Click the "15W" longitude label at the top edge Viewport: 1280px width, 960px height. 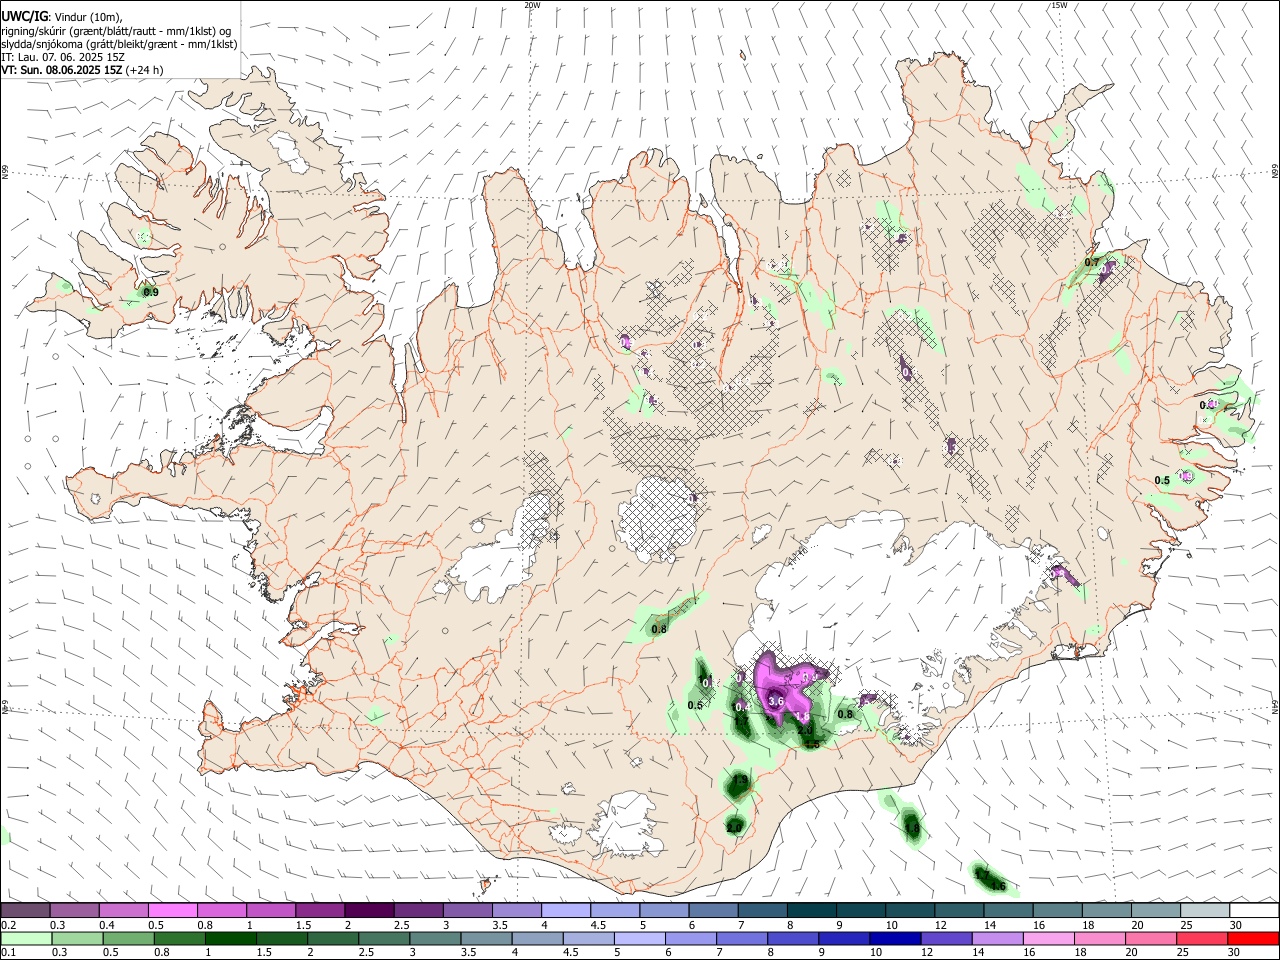[x=1059, y=5]
